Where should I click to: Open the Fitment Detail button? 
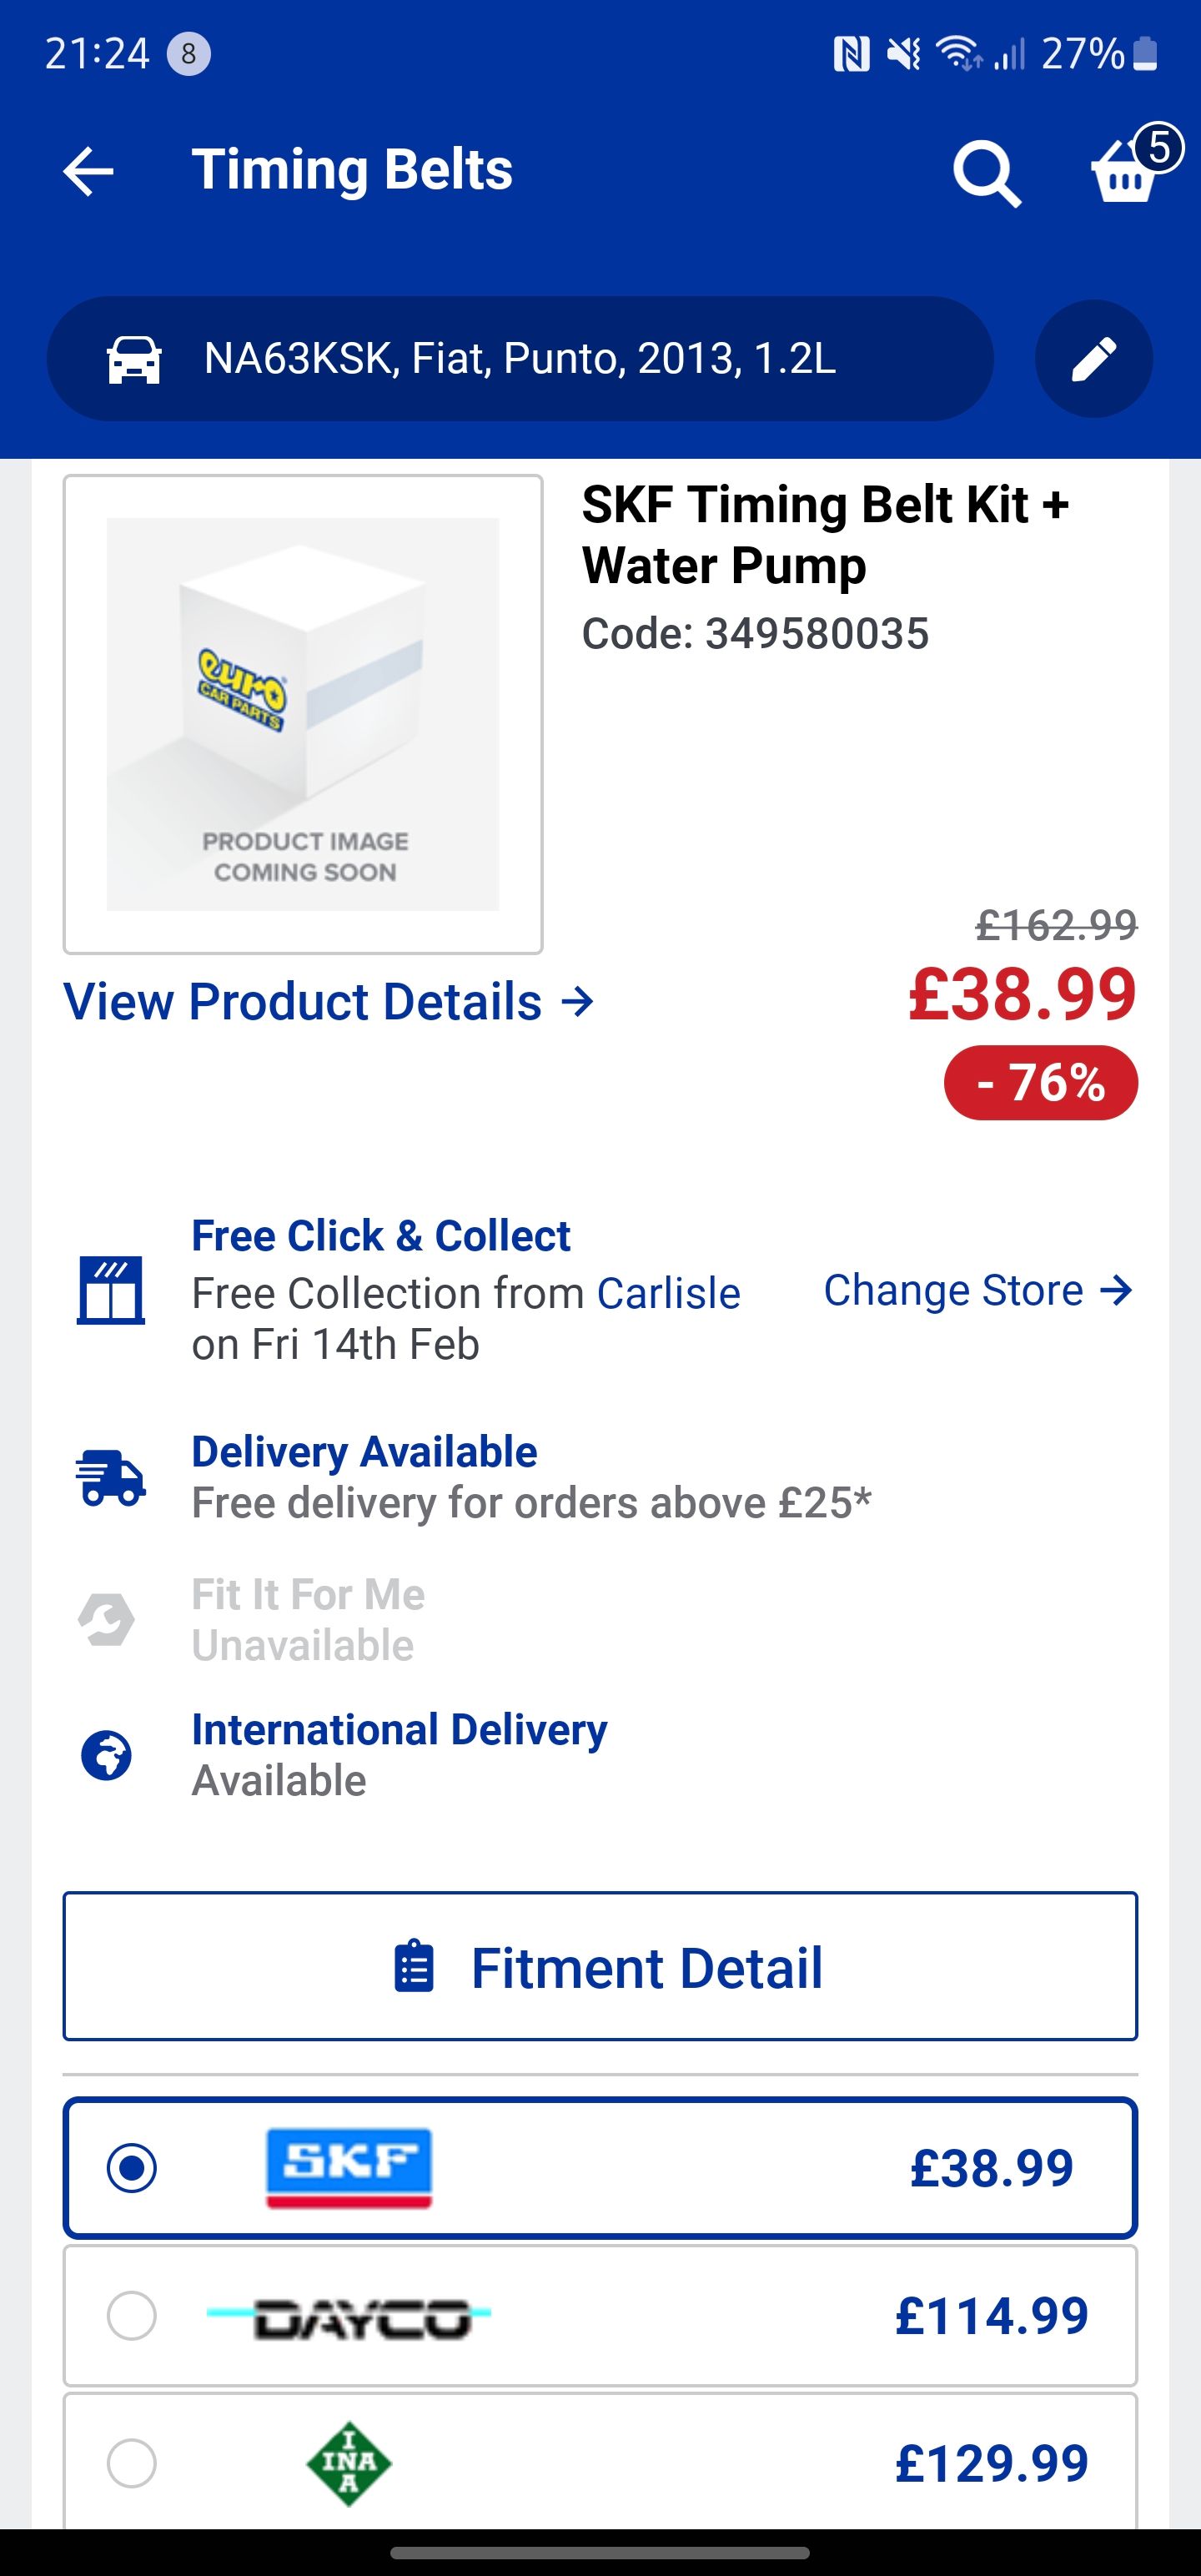pos(600,1967)
